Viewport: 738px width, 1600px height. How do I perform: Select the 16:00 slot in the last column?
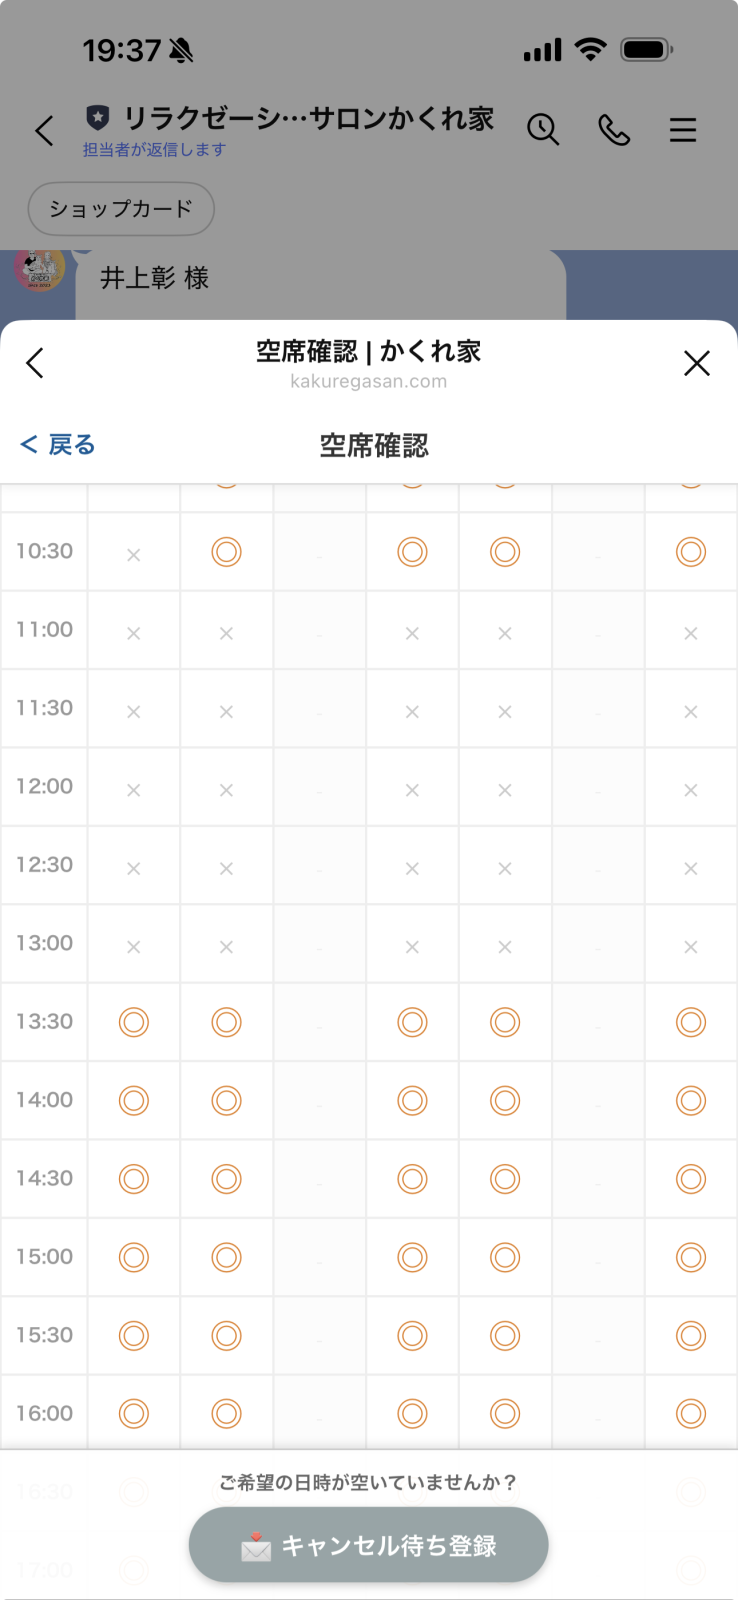coord(691,1414)
